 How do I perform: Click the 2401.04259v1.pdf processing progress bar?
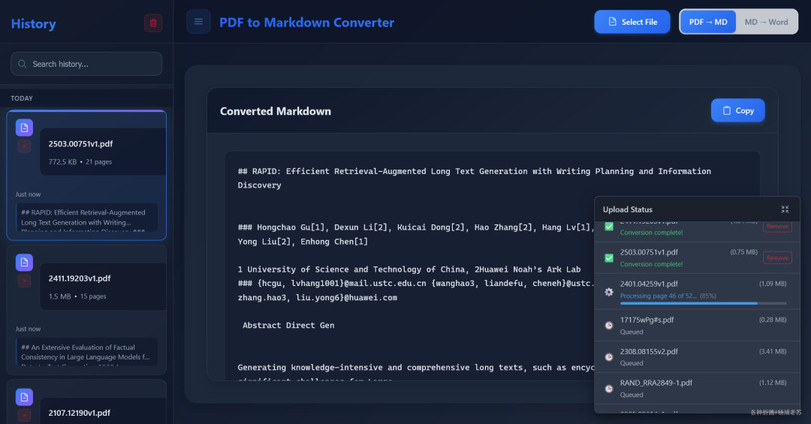[703, 304]
